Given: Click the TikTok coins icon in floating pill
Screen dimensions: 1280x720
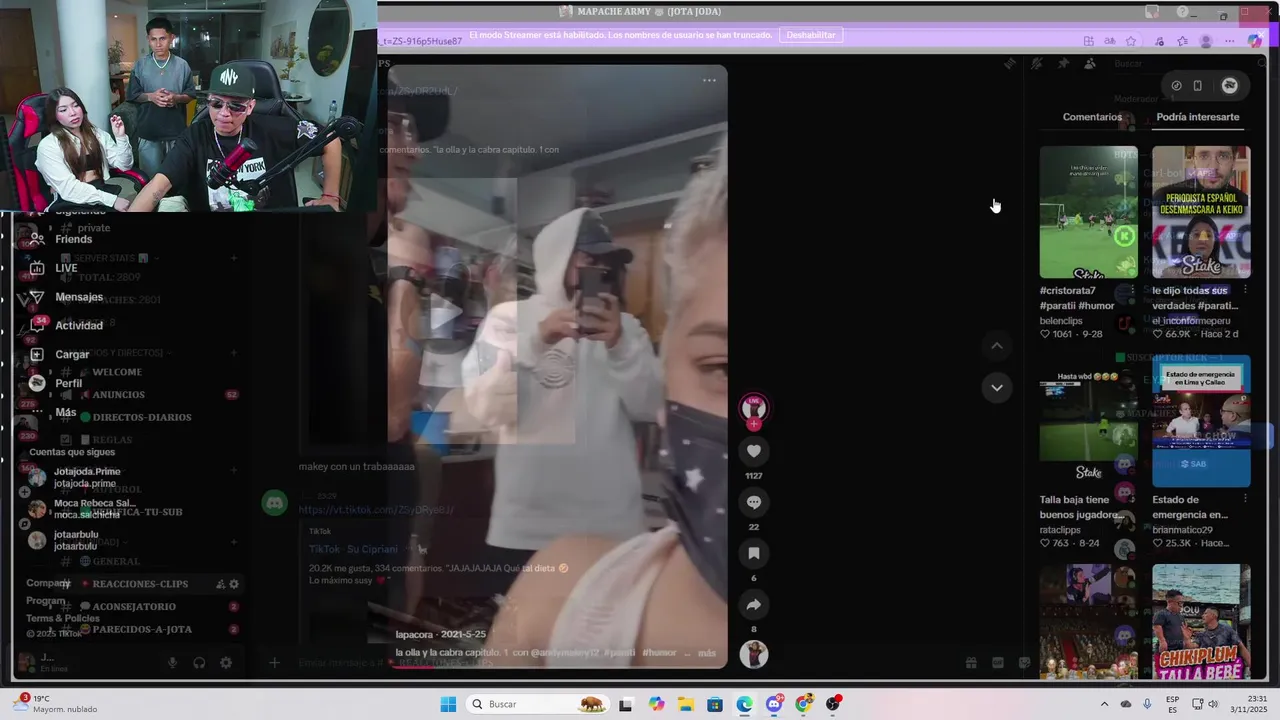Looking at the screenshot, I should click(1176, 86).
